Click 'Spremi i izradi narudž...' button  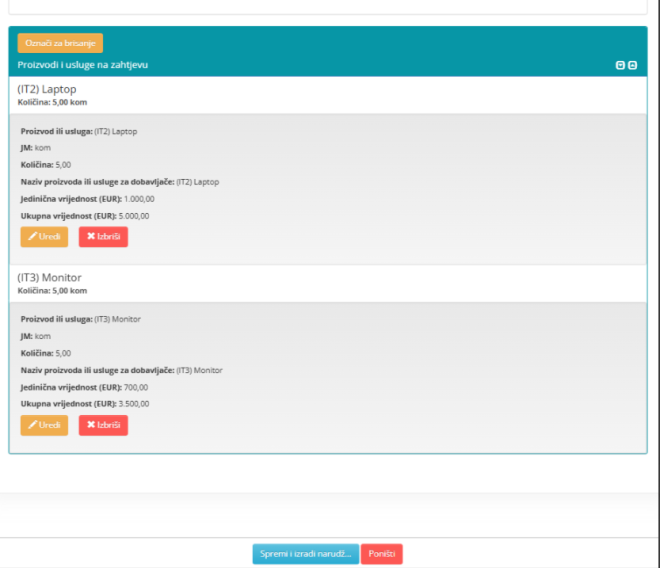pos(306,554)
